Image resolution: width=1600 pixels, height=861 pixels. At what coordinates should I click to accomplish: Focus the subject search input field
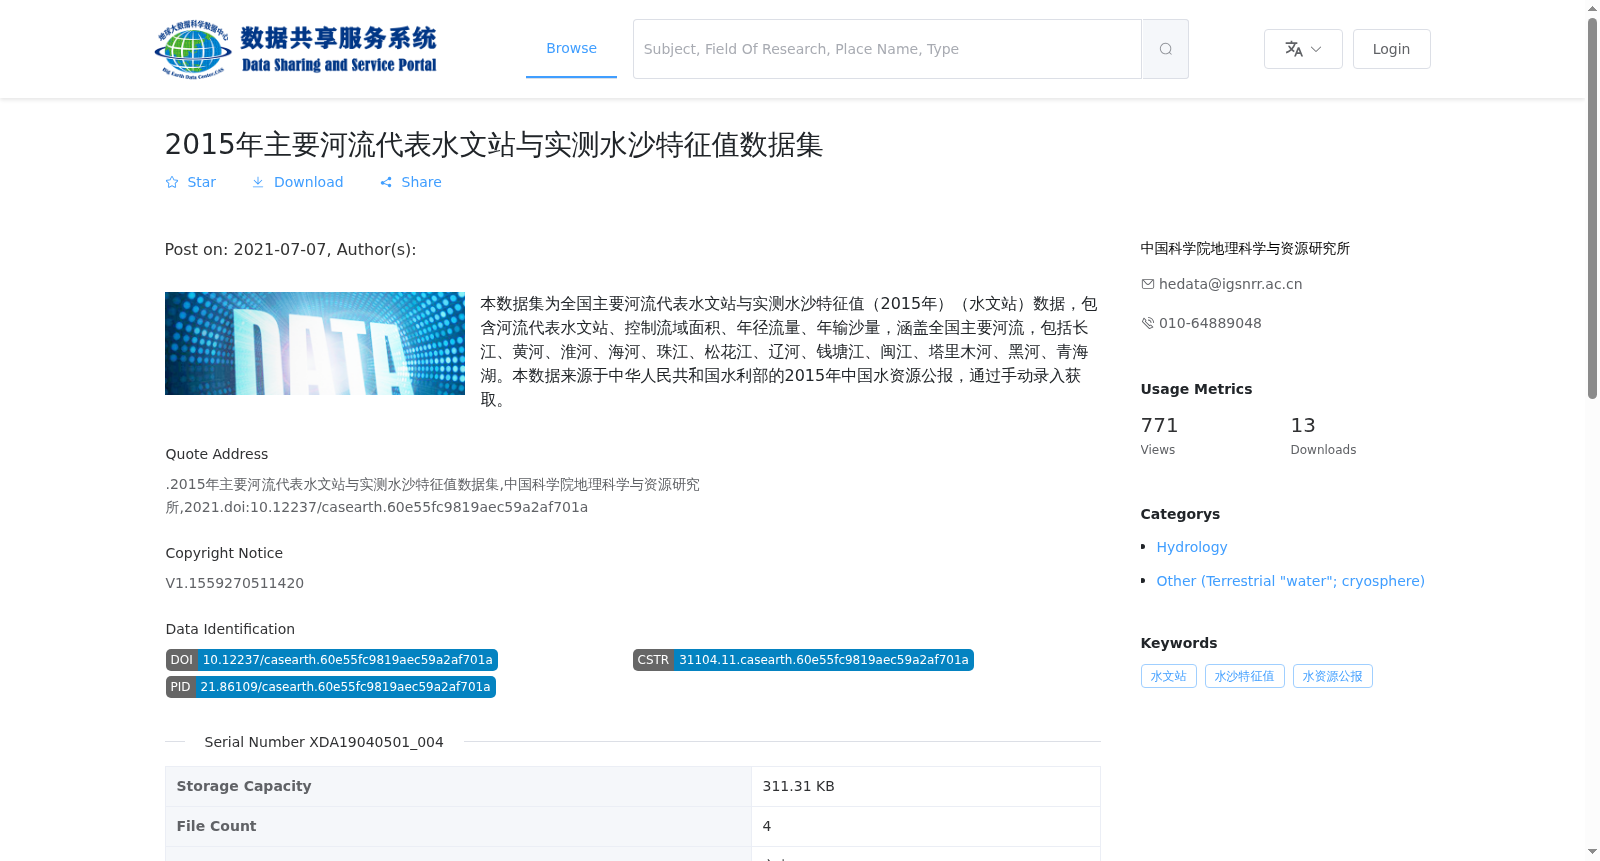click(x=887, y=49)
